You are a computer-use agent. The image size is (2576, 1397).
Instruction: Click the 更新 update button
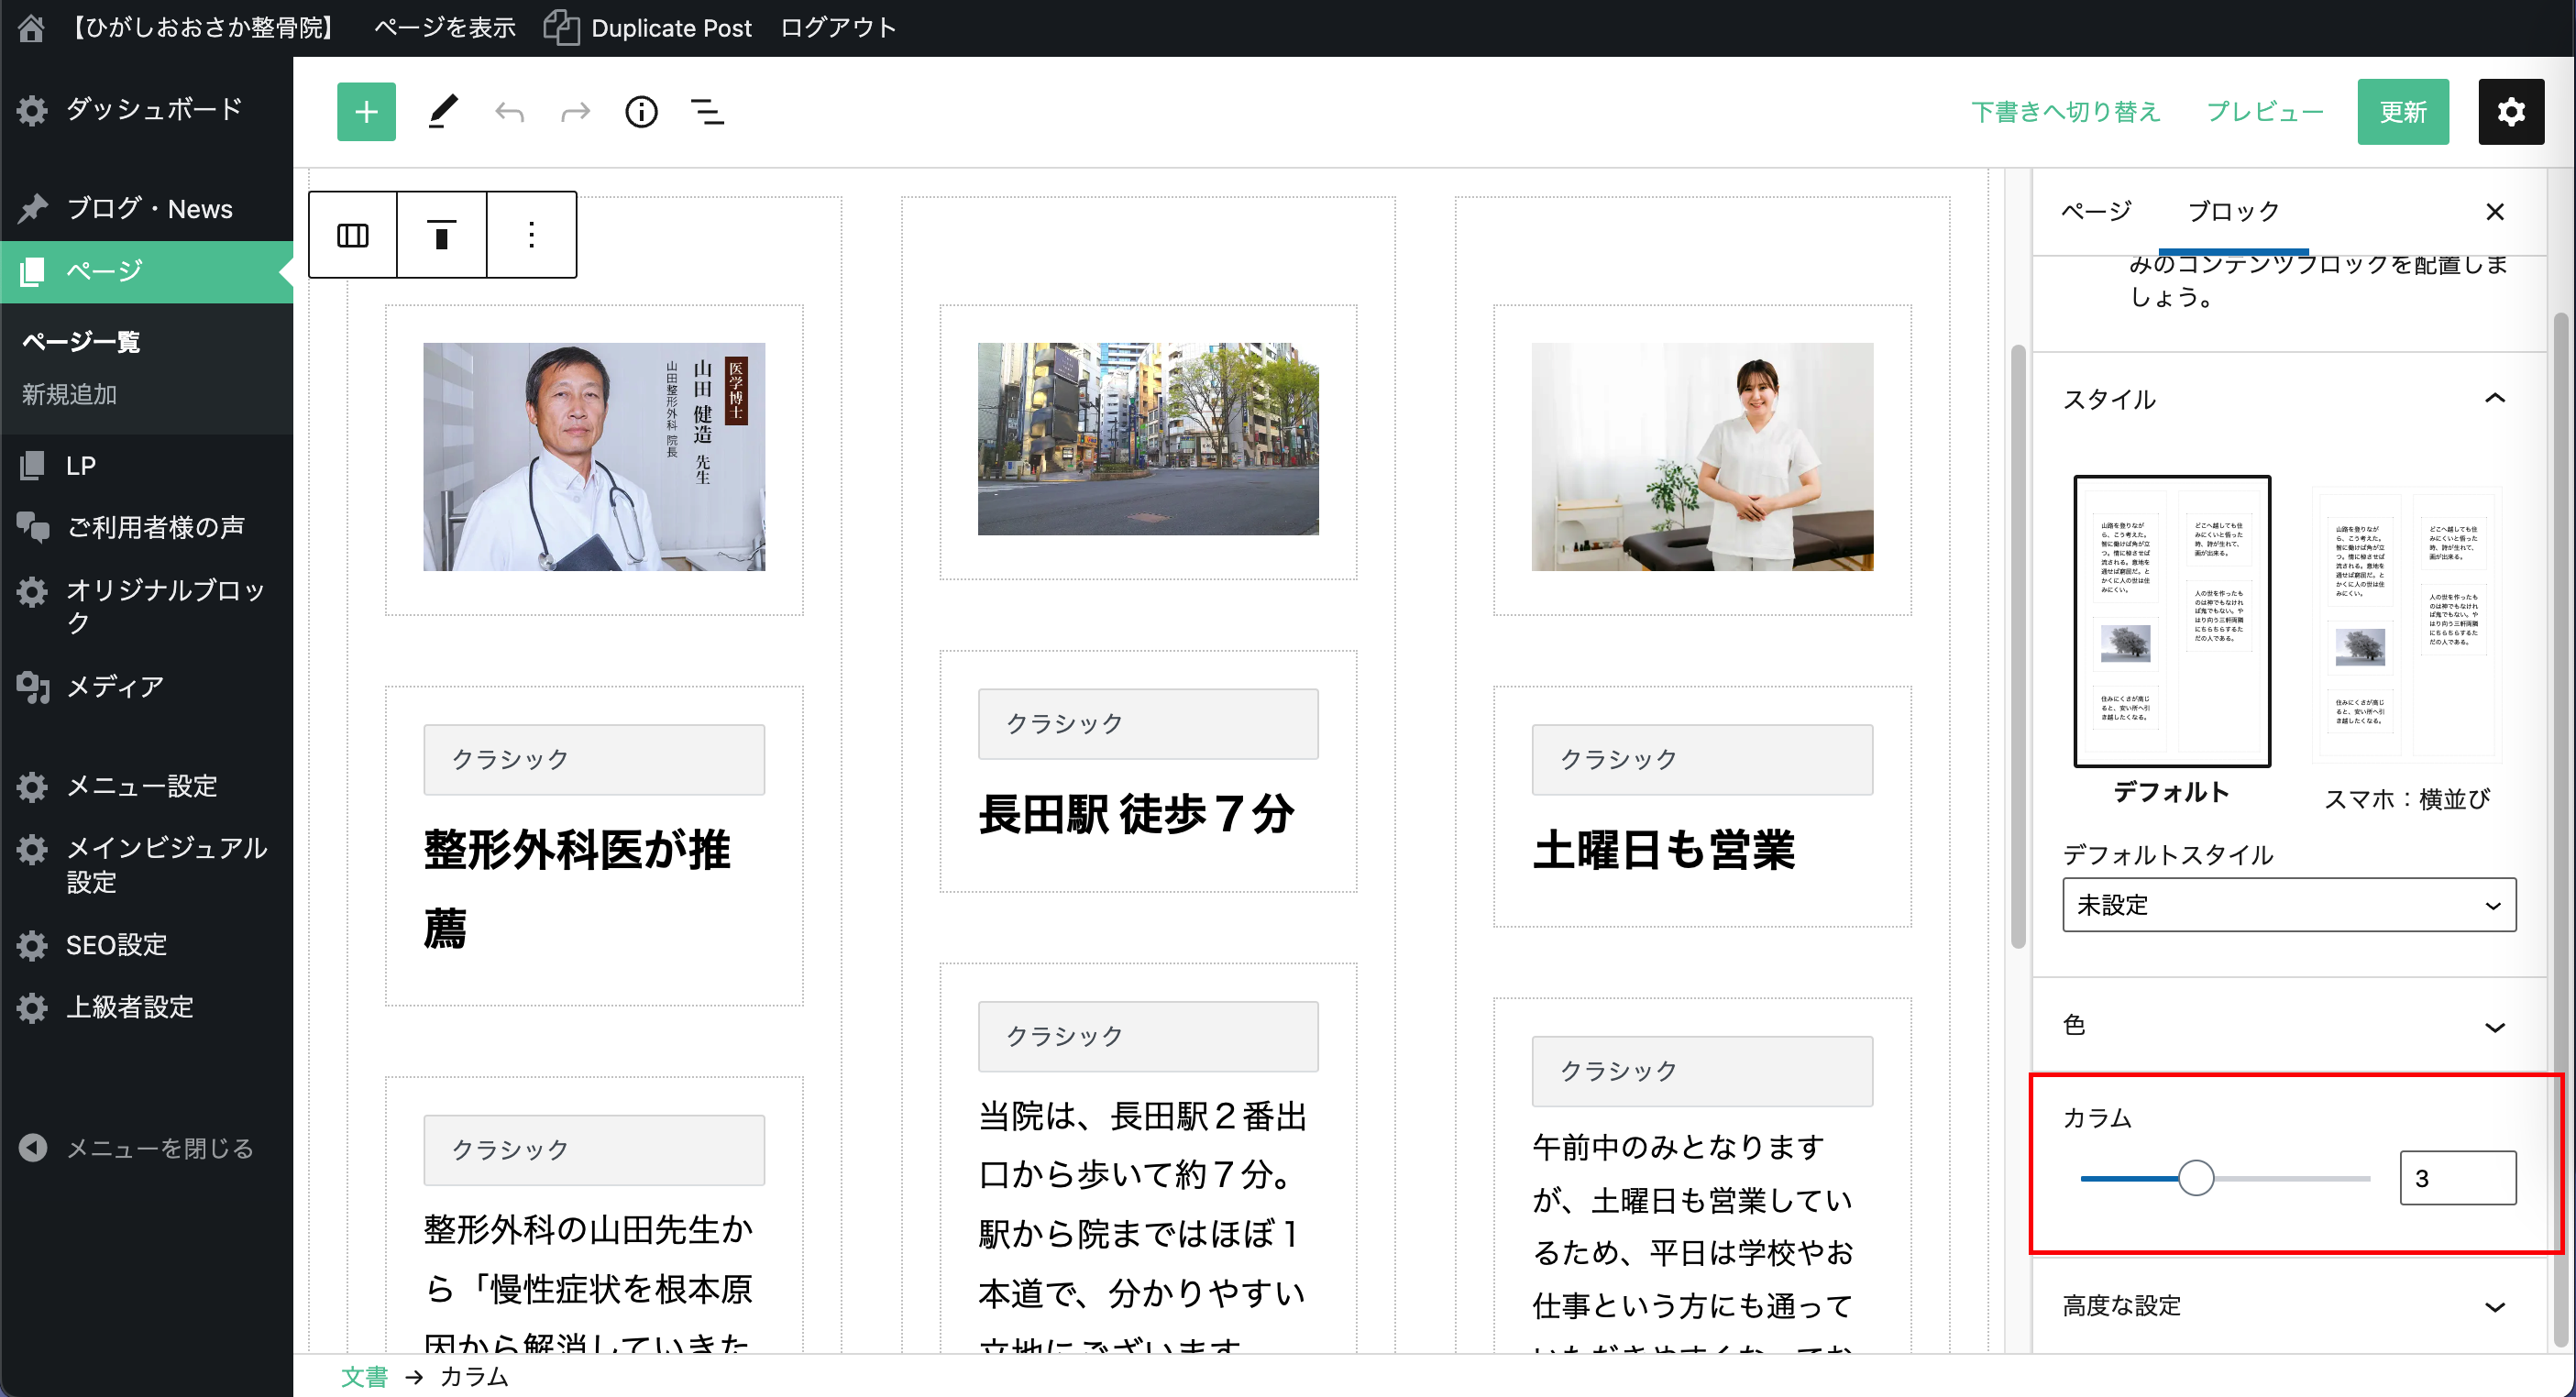point(2402,111)
